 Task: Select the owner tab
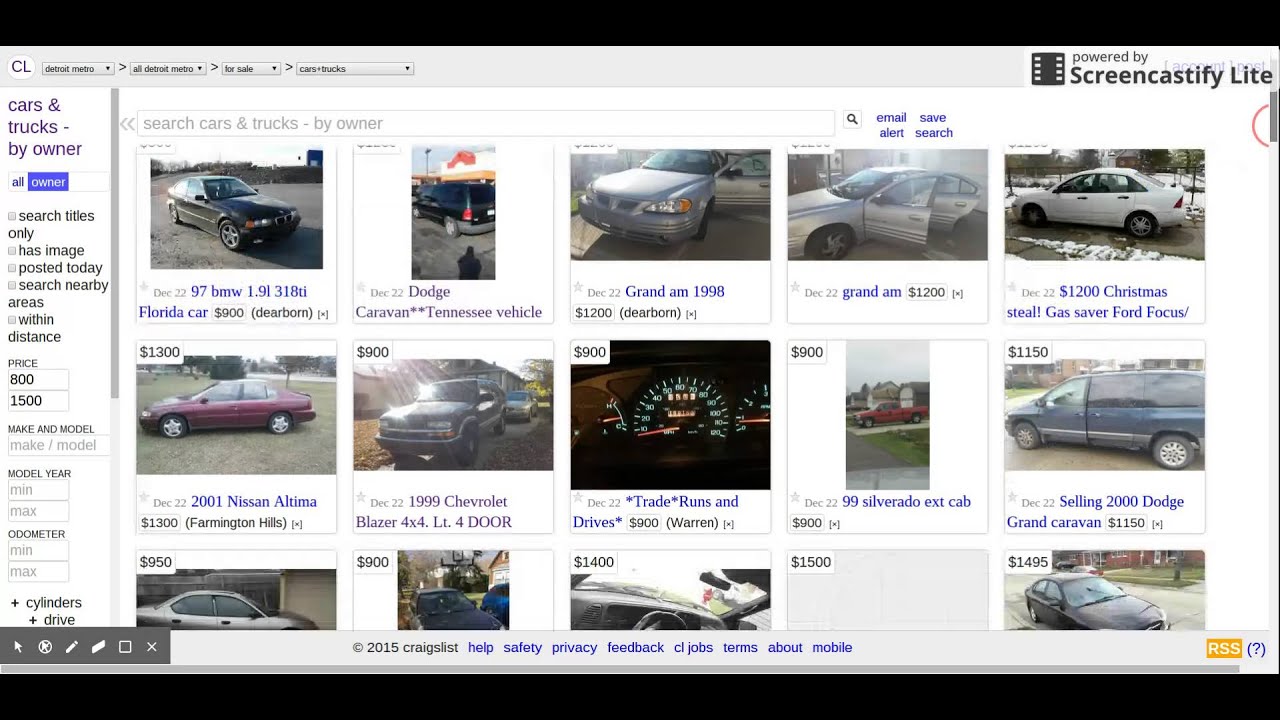(48, 182)
